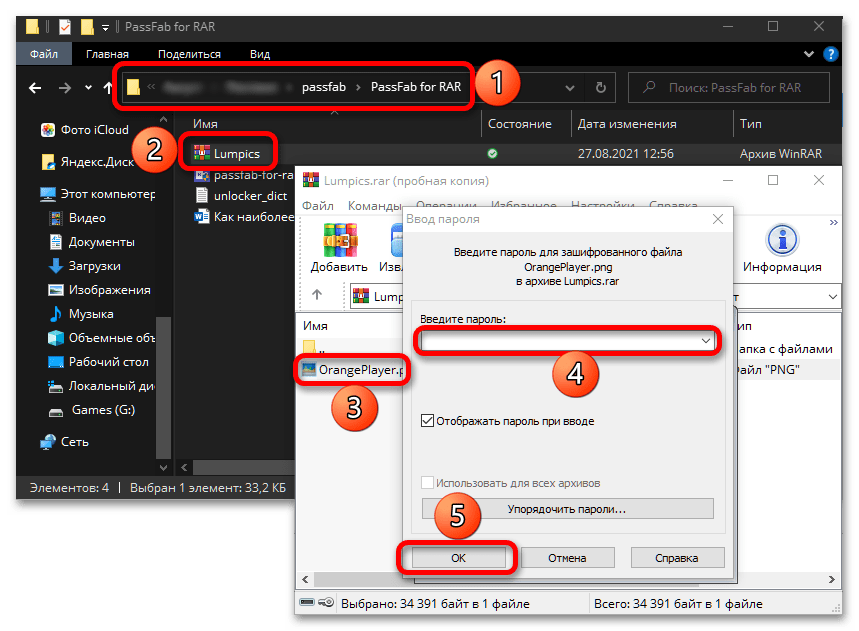Click the Explorer refresh button
The height and width of the screenshot is (631, 859).
pyautogui.click(x=600, y=88)
